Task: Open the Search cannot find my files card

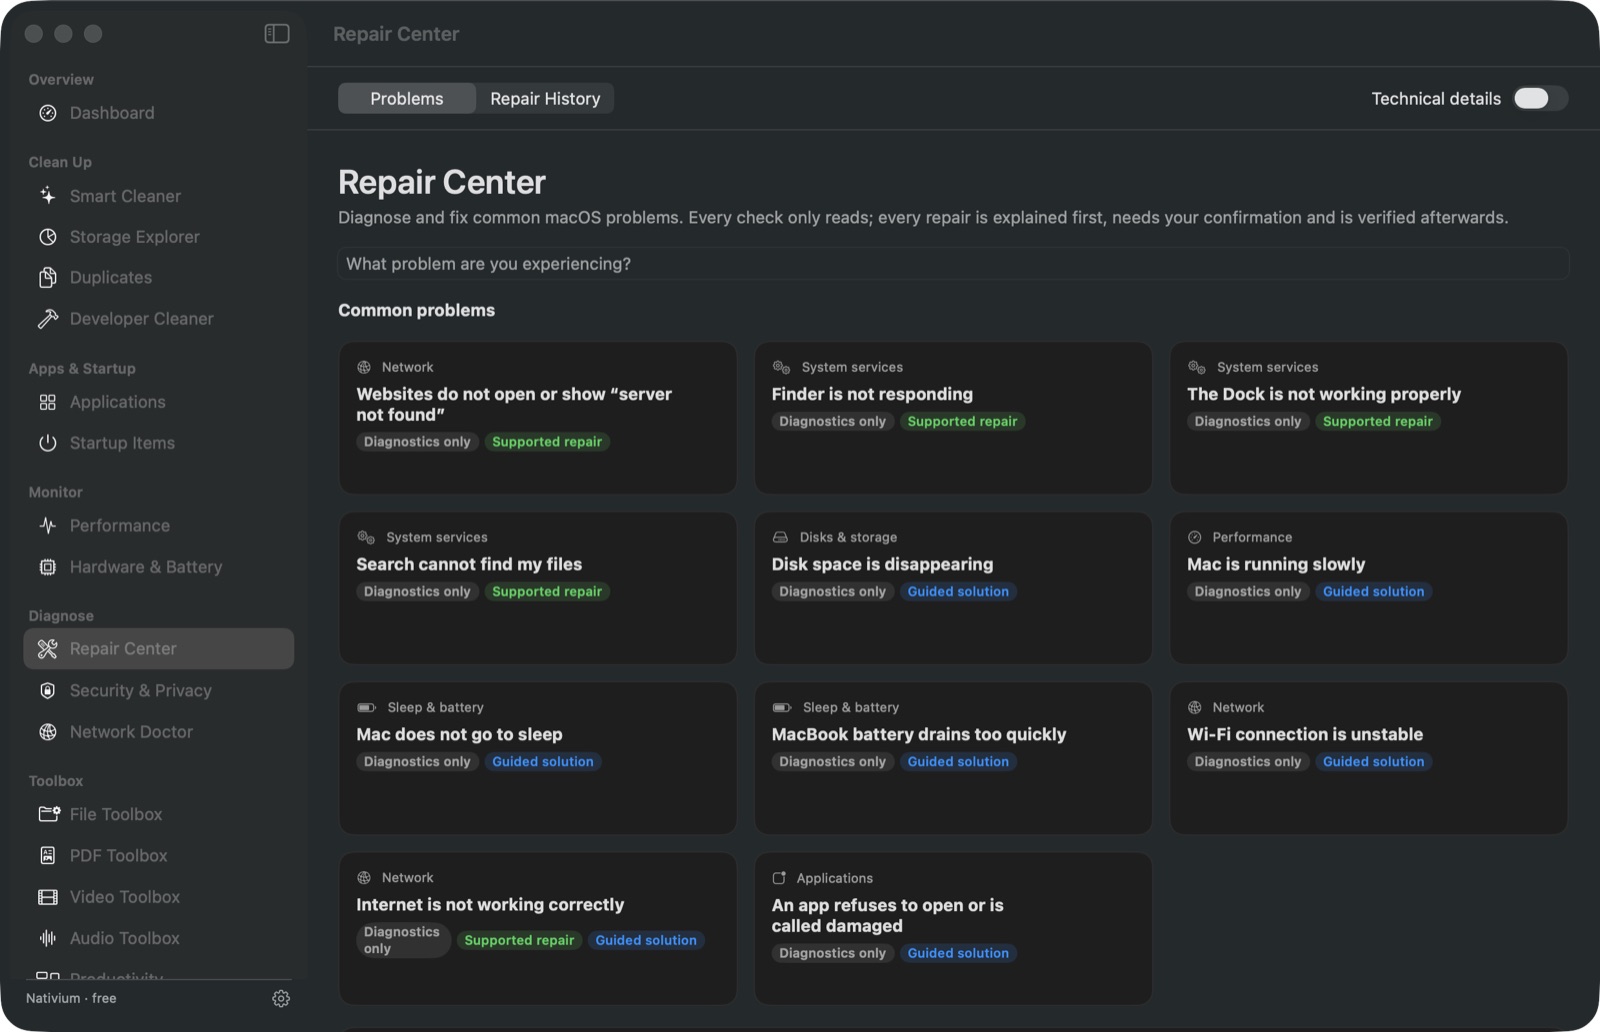Action: [x=538, y=588]
